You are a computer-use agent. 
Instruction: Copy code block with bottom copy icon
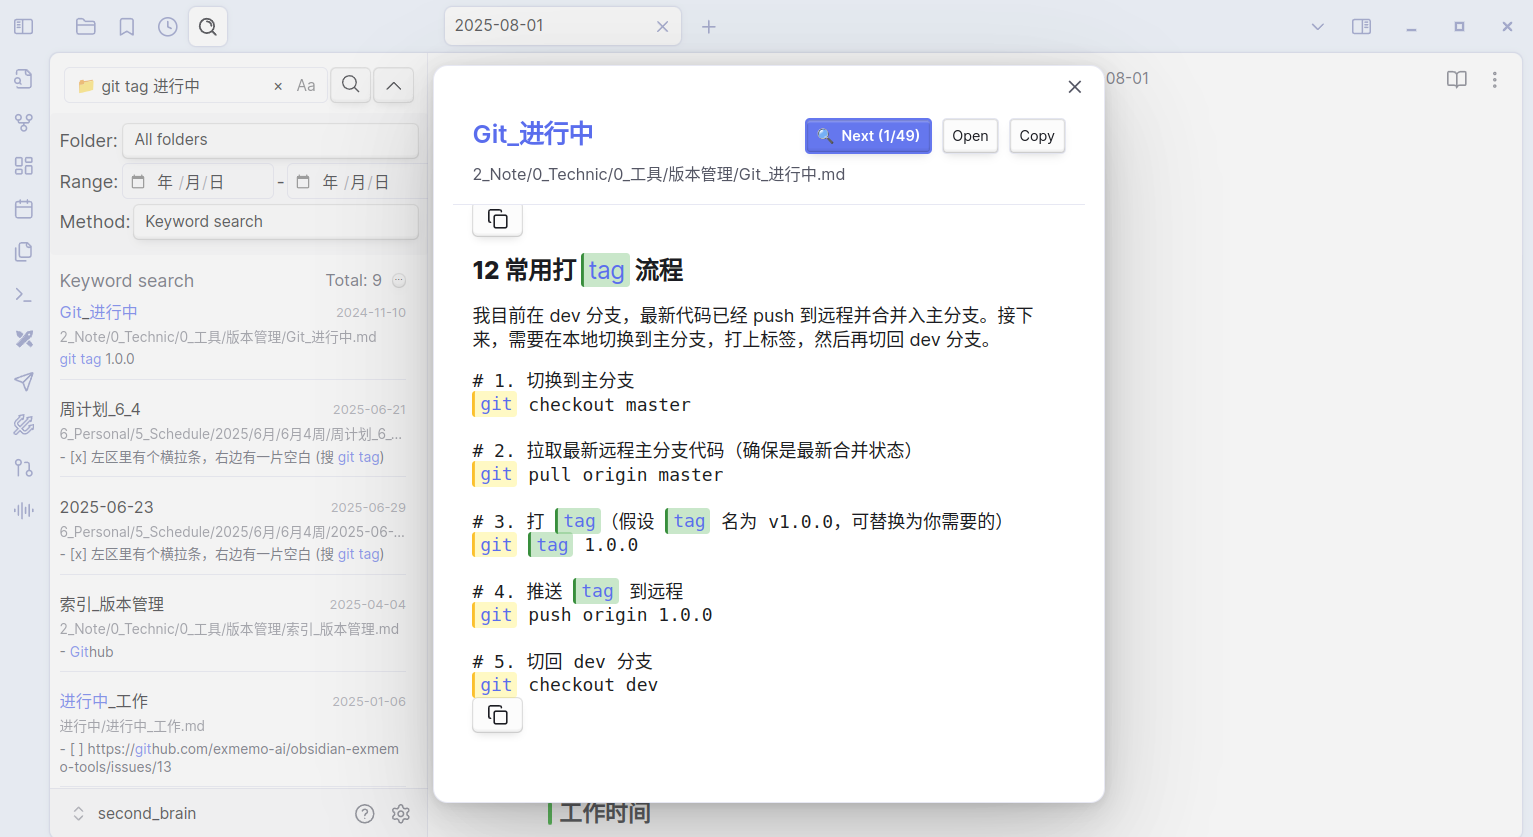pyautogui.click(x=498, y=715)
